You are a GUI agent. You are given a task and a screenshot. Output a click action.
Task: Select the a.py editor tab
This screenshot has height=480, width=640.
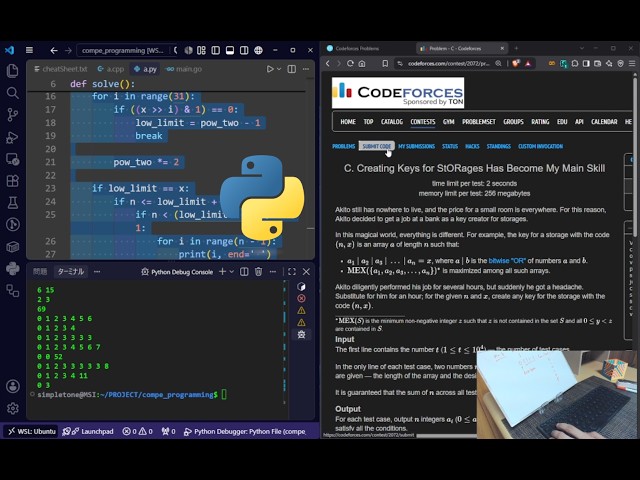click(145, 69)
